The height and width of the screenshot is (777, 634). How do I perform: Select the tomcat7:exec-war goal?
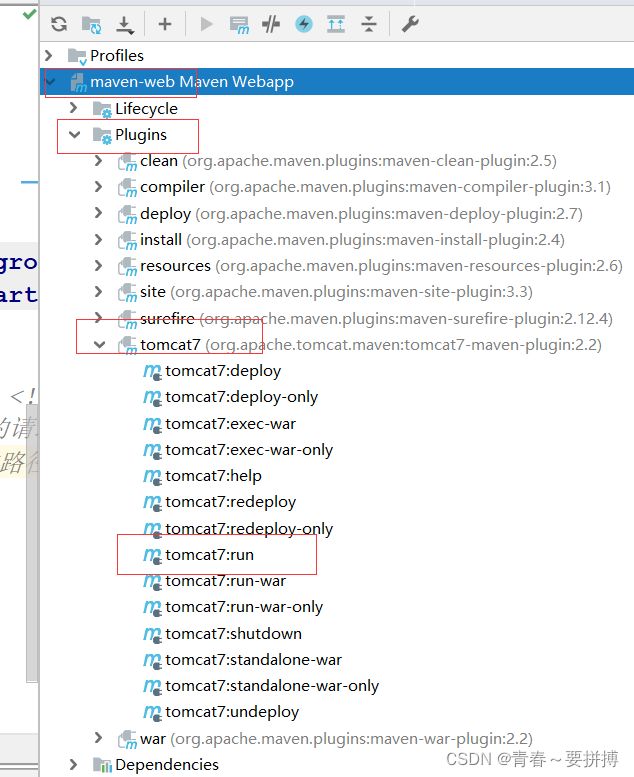point(231,424)
